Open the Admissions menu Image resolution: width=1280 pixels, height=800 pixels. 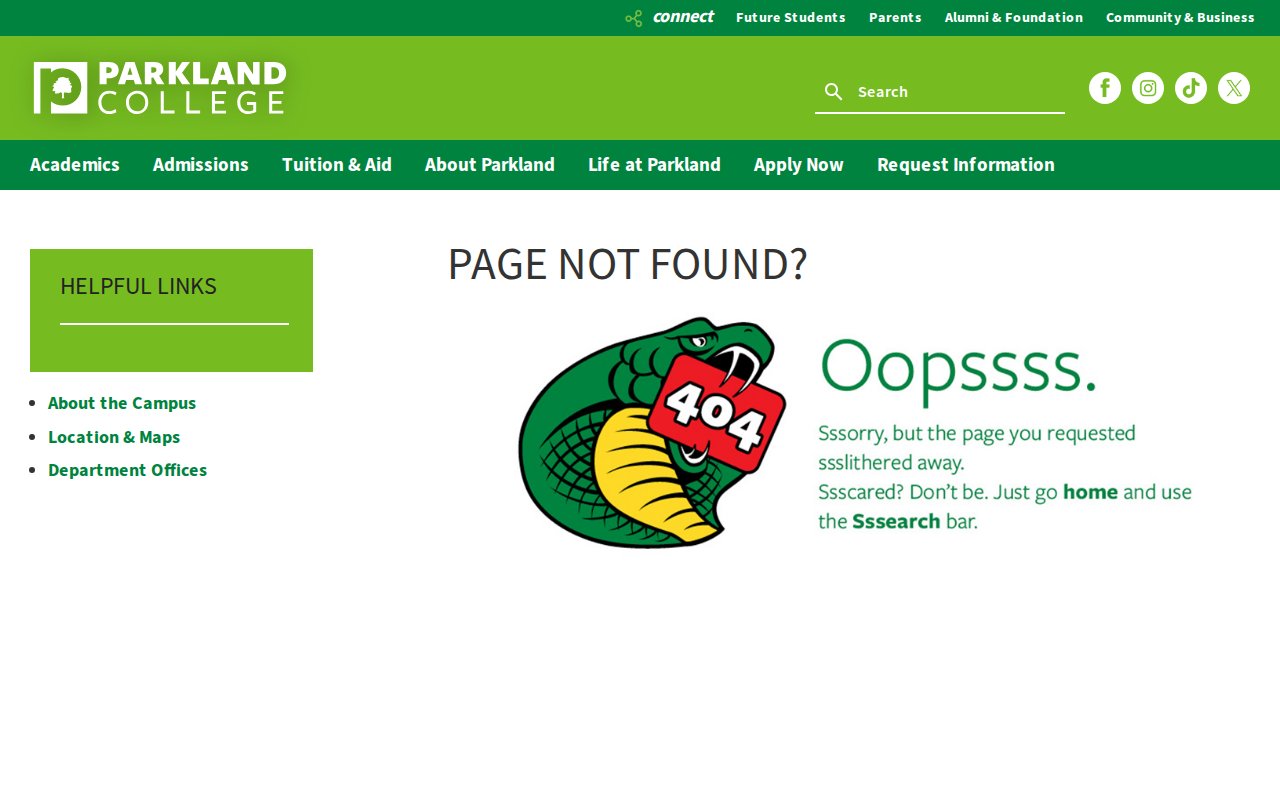coord(201,165)
